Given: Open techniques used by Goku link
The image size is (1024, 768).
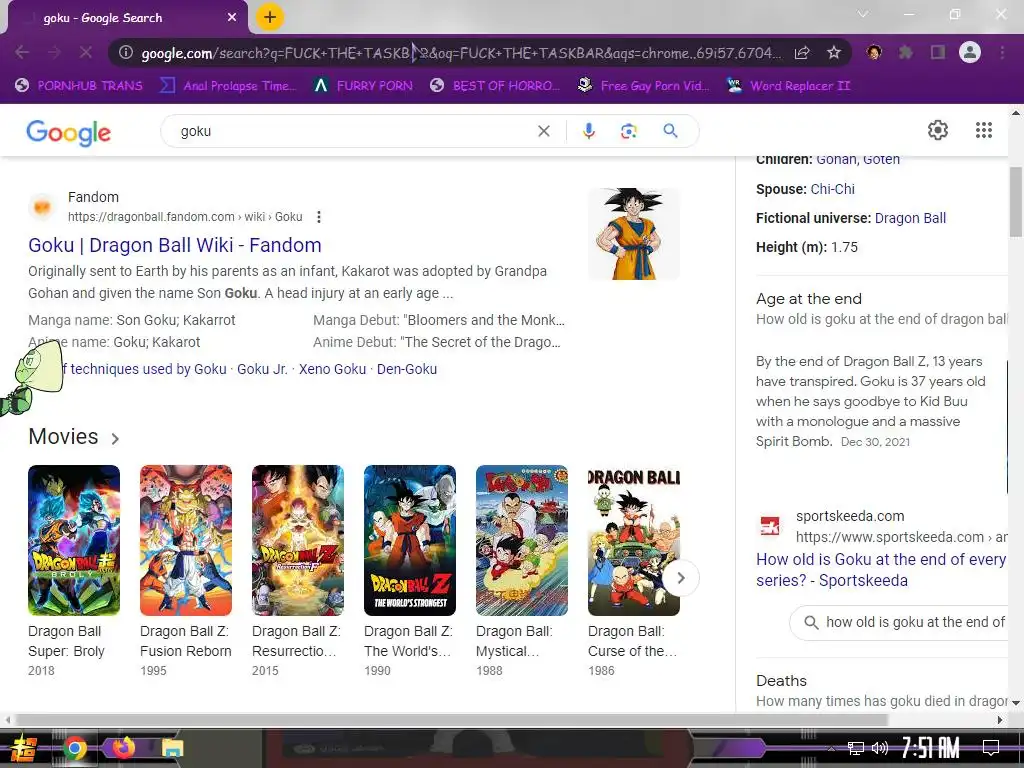Looking at the screenshot, I should 144,369.
